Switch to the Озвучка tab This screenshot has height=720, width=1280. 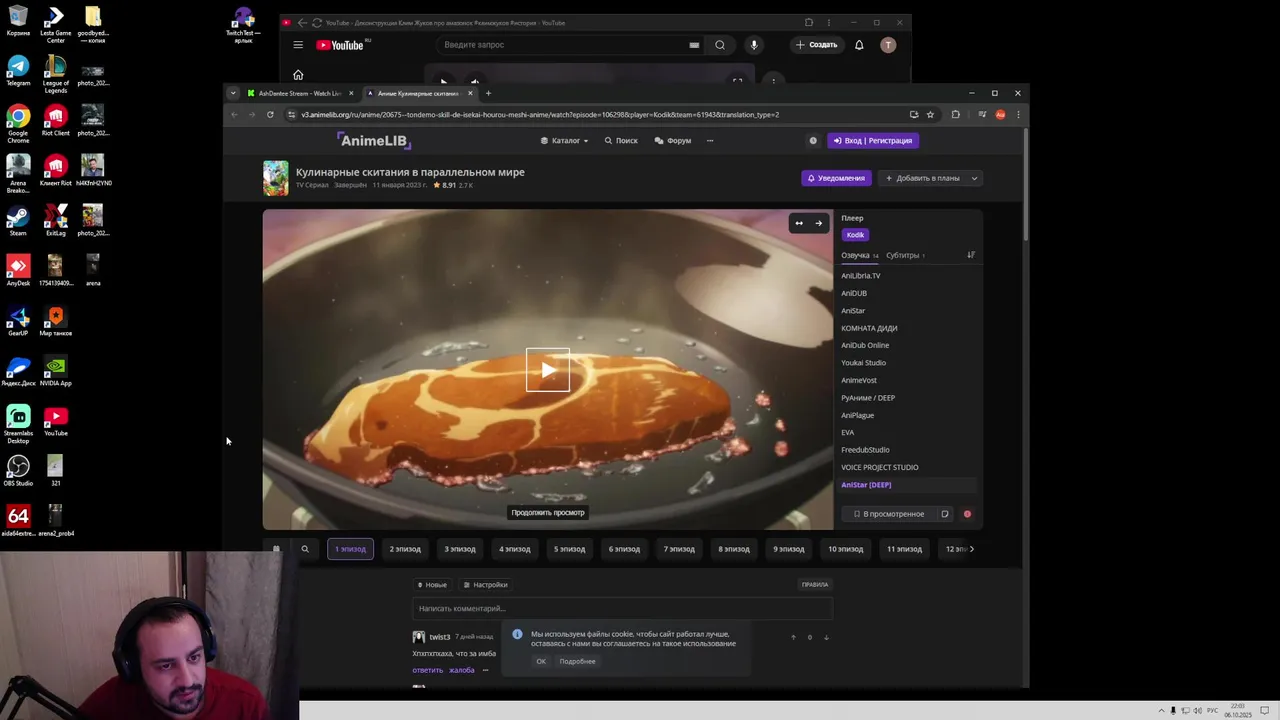tap(859, 255)
